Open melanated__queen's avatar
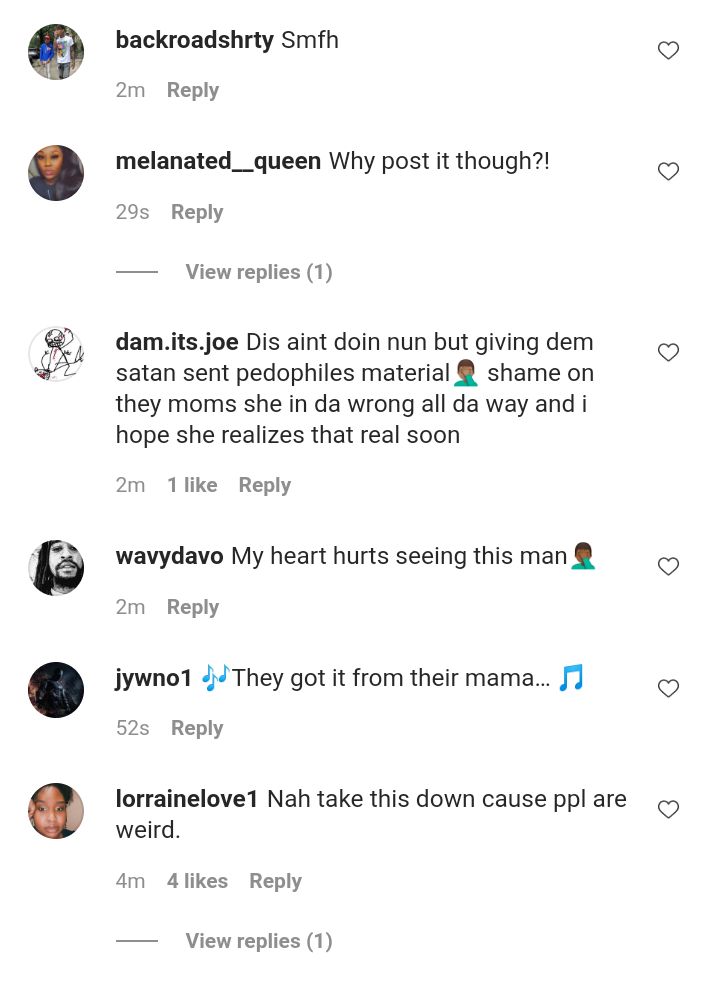The image size is (720, 986). coord(56,173)
